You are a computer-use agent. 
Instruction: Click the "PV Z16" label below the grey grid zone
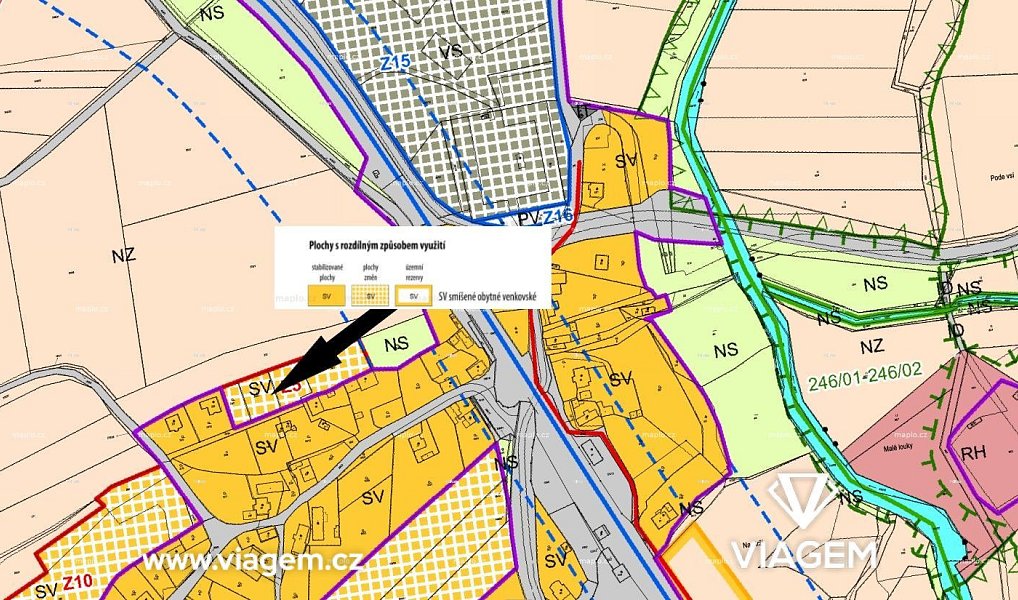point(545,218)
